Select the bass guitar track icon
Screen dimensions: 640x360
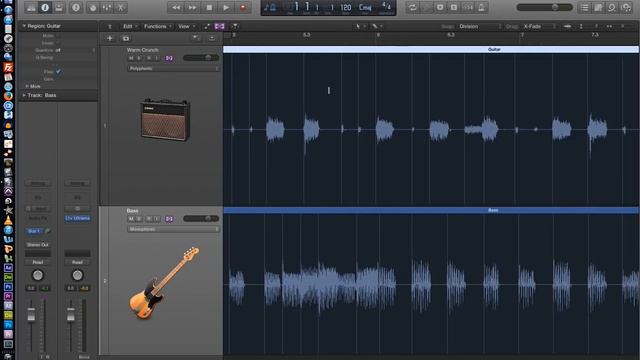(x=164, y=283)
